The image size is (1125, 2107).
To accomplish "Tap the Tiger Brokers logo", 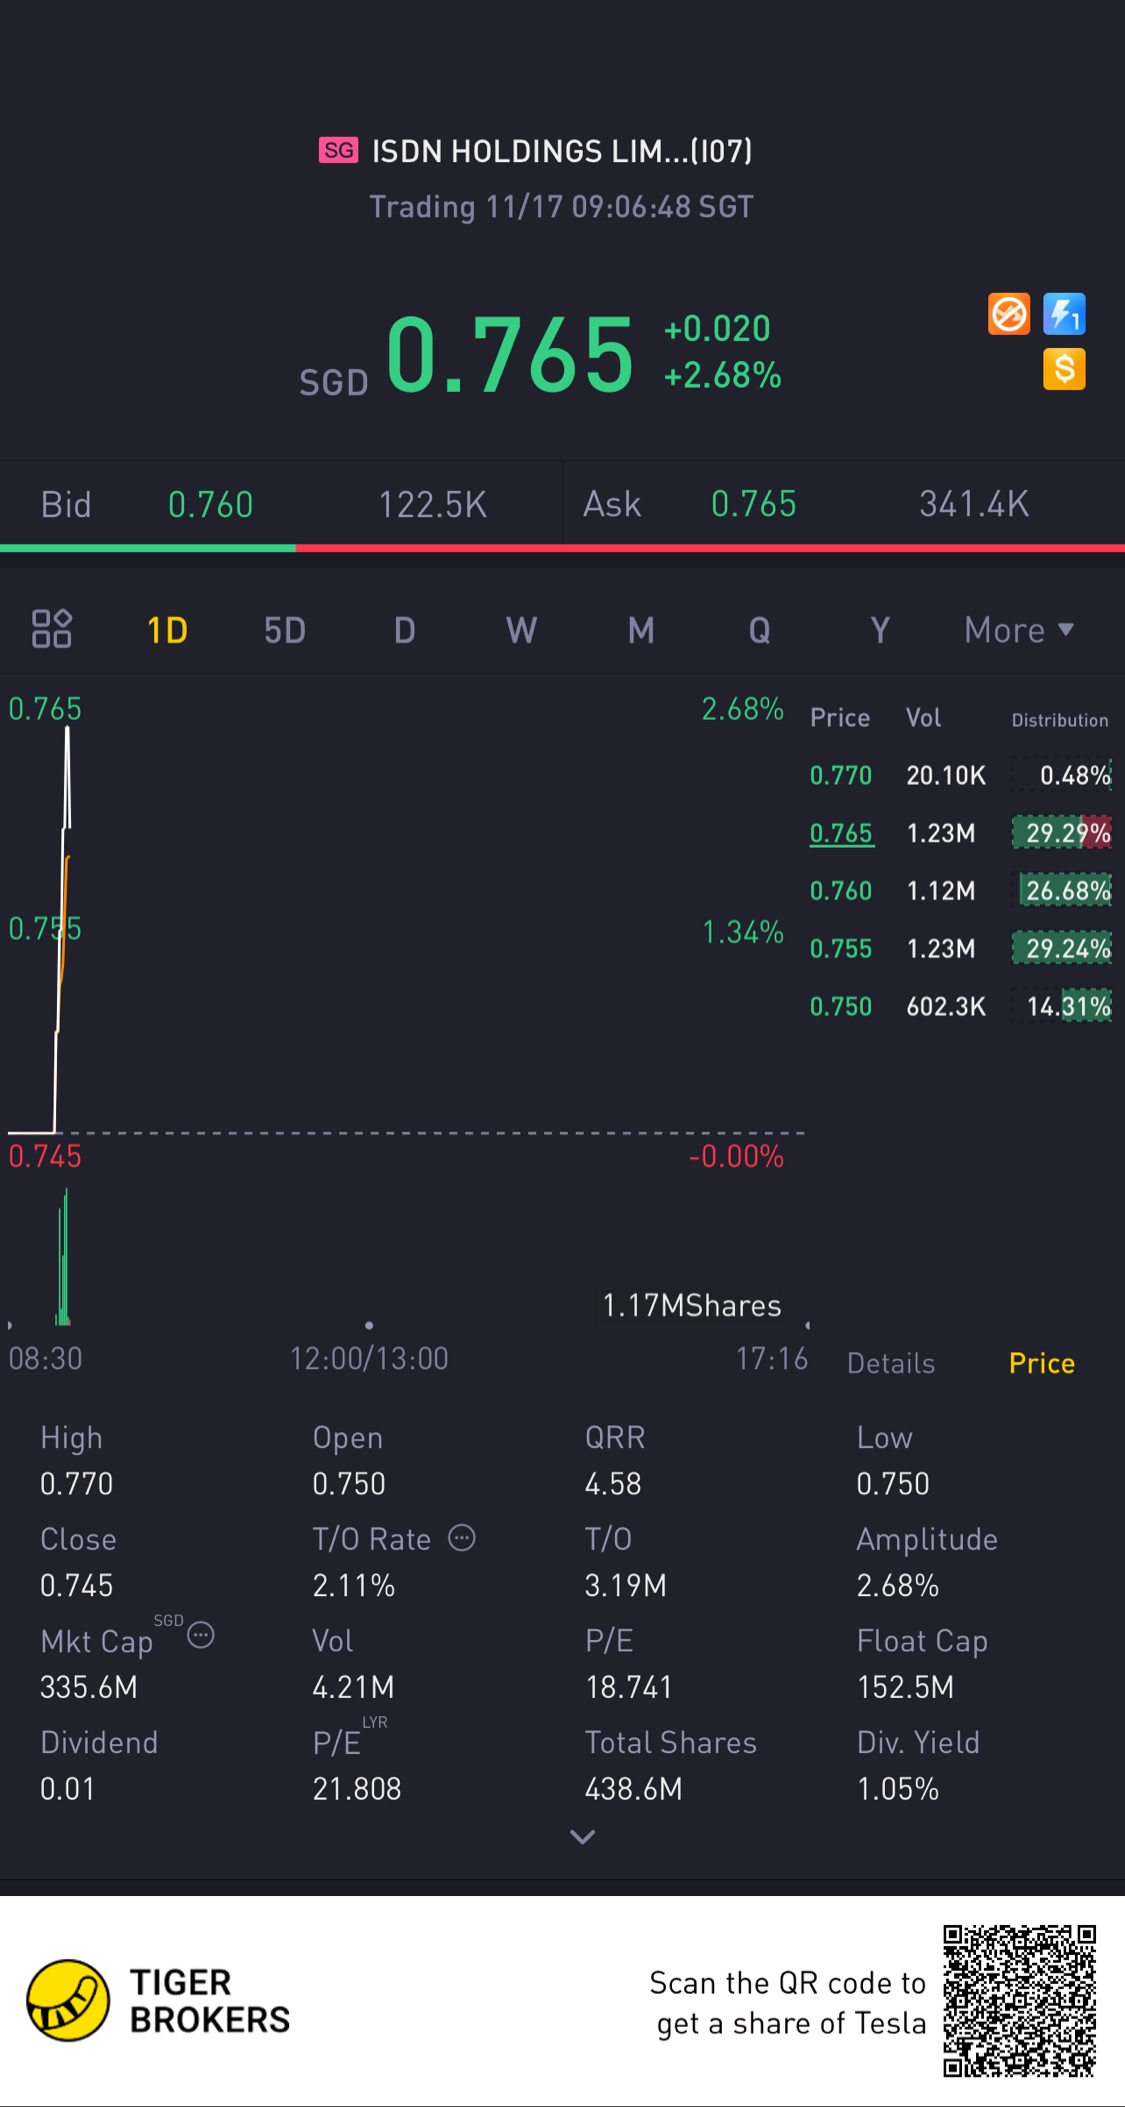I will (x=68, y=2000).
